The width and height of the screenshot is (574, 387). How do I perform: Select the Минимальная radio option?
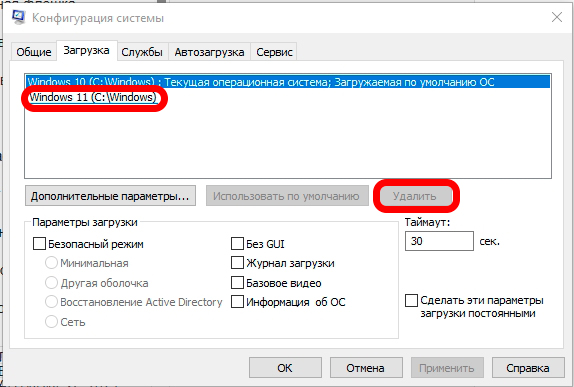pyautogui.click(x=51, y=263)
